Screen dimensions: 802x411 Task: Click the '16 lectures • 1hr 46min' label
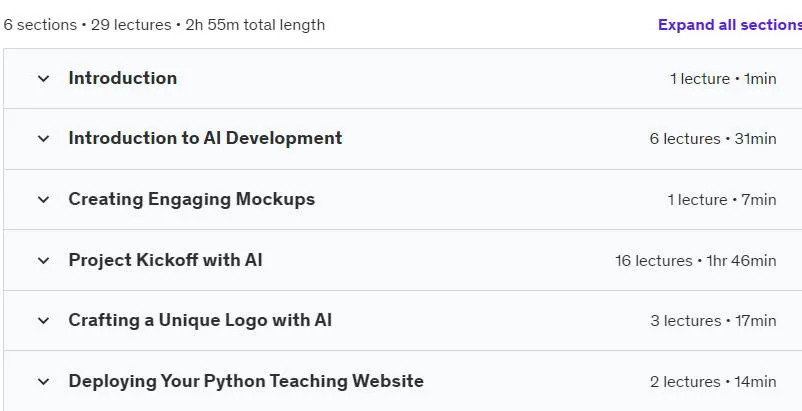click(696, 260)
